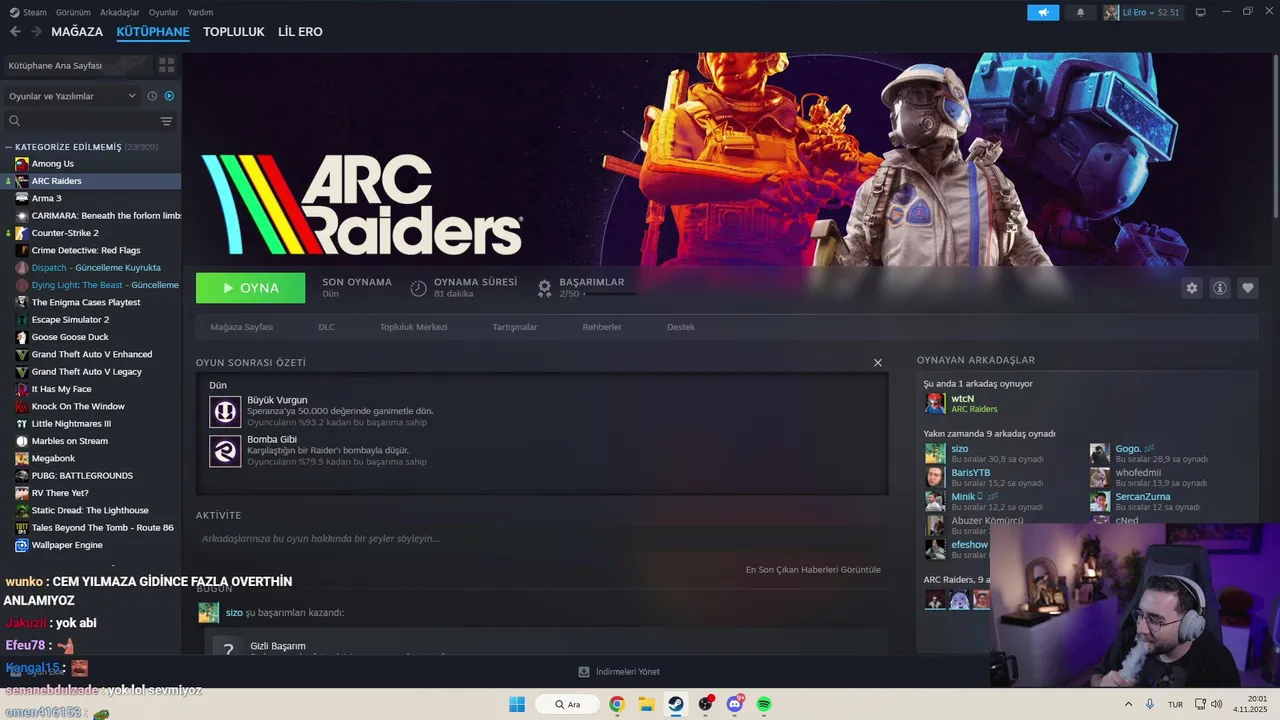Show hidden system tray icons chevron
The image size is (1280, 720).
point(1129,704)
